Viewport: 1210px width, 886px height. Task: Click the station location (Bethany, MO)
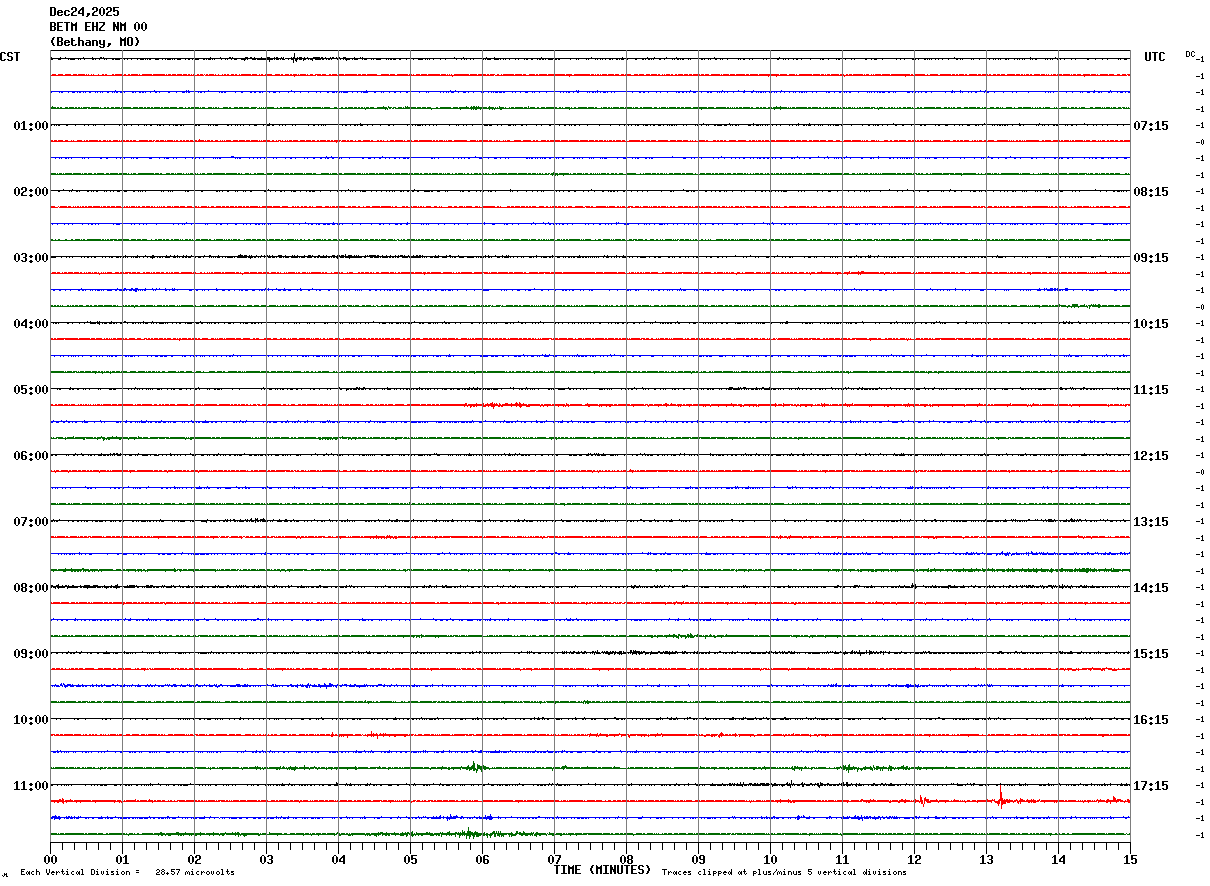click(95, 42)
